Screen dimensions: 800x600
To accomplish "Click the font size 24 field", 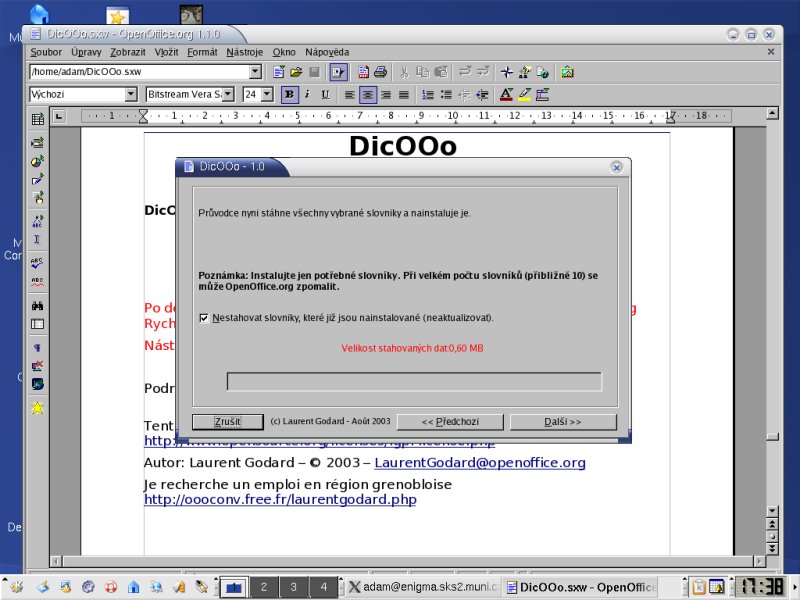I will point(252,94).
